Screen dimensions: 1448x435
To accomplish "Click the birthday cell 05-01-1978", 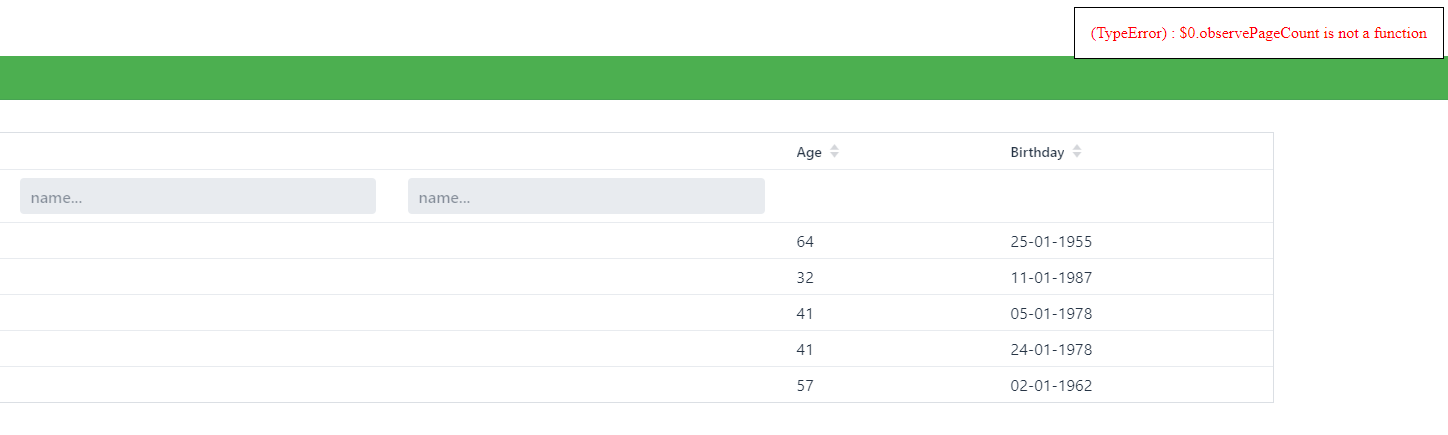I will (x=1051, y=314).
